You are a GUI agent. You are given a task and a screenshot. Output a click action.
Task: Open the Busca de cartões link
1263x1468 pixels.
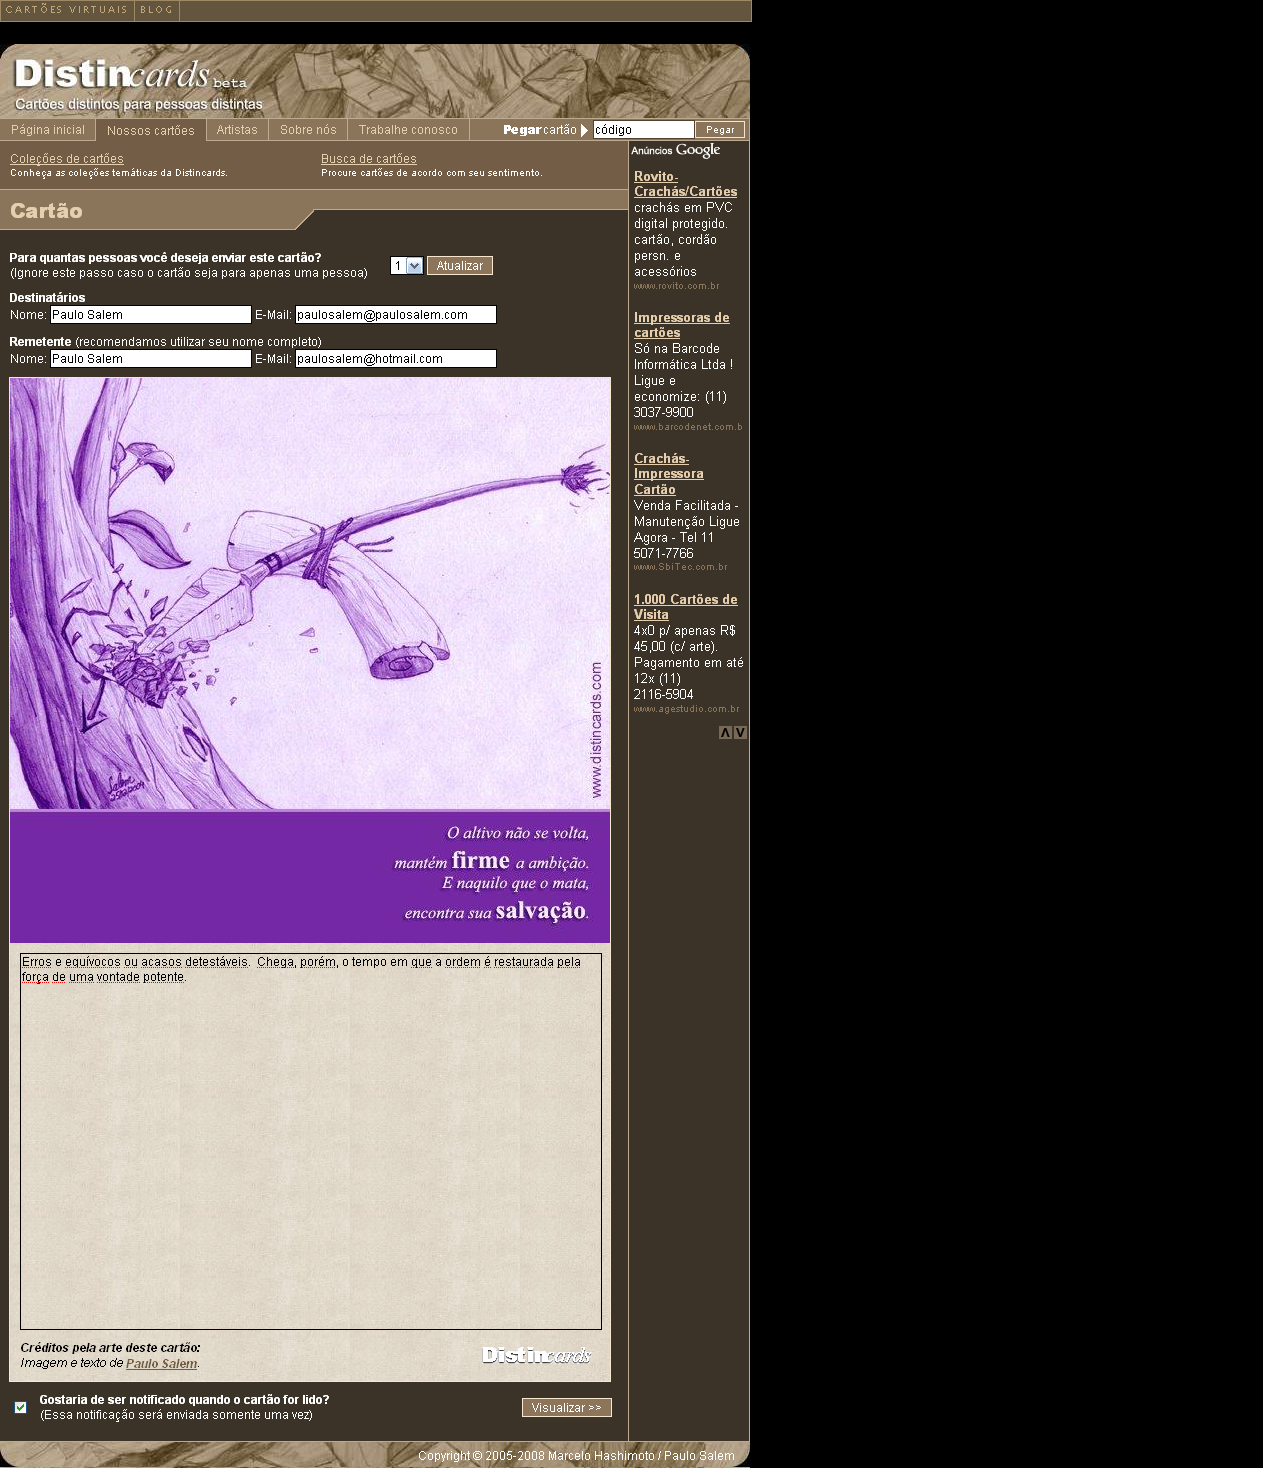click(369, 159)
